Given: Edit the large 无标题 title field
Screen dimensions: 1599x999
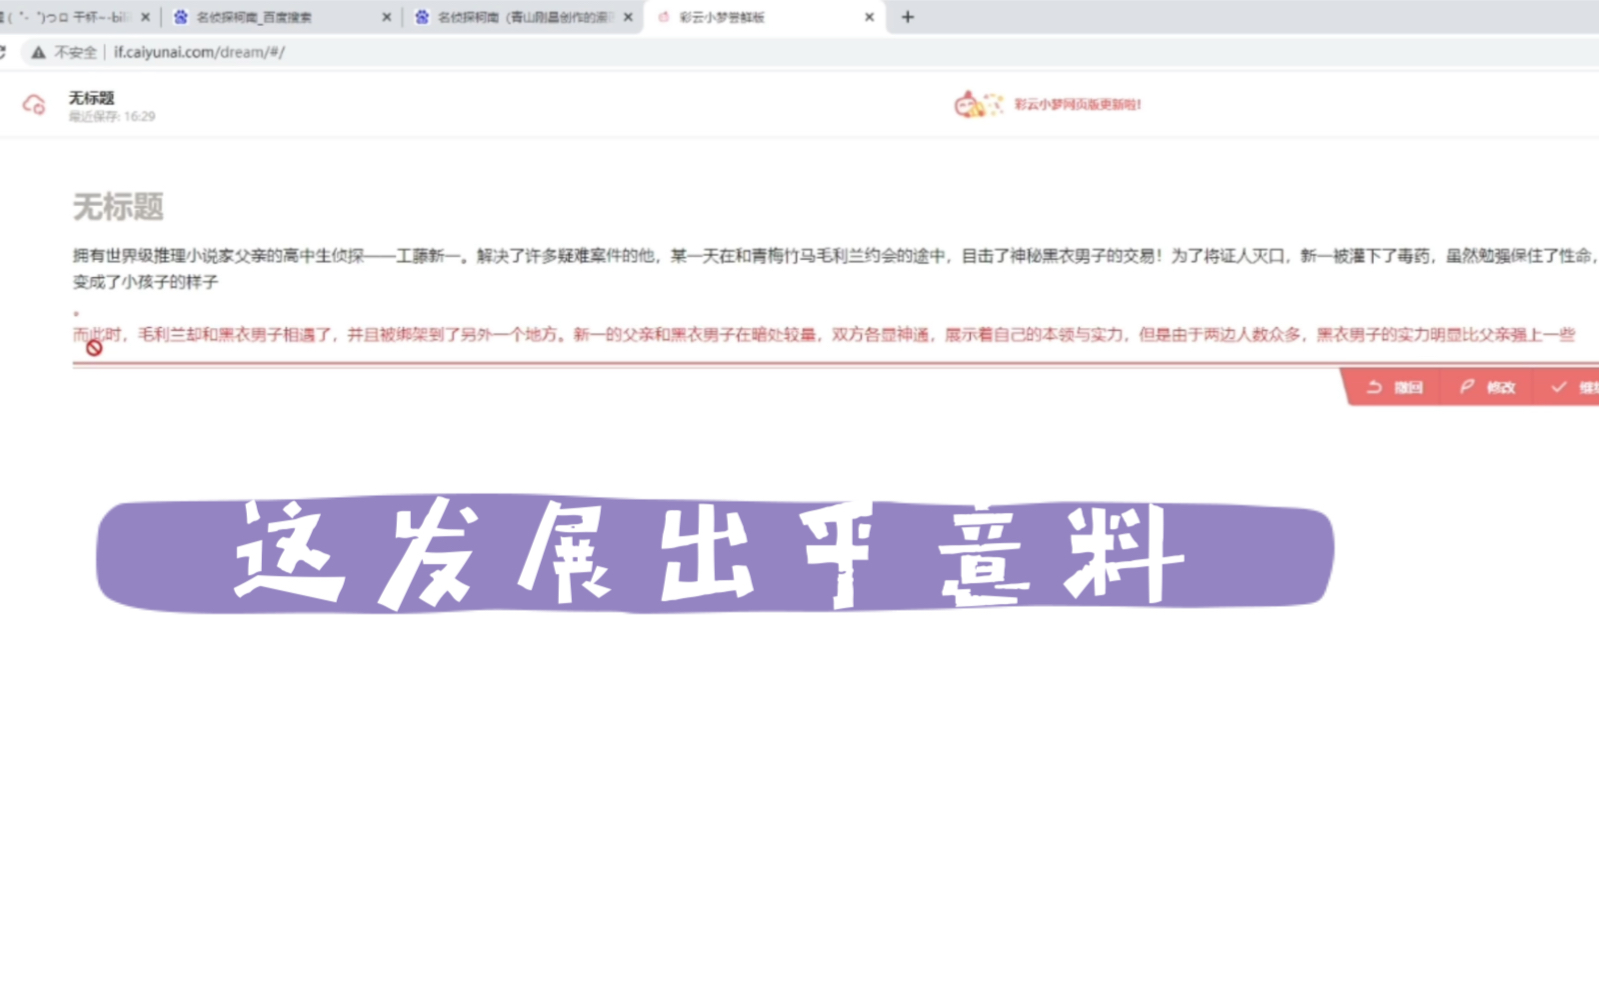Looking at the screenshot, I should tap(118, 207).
